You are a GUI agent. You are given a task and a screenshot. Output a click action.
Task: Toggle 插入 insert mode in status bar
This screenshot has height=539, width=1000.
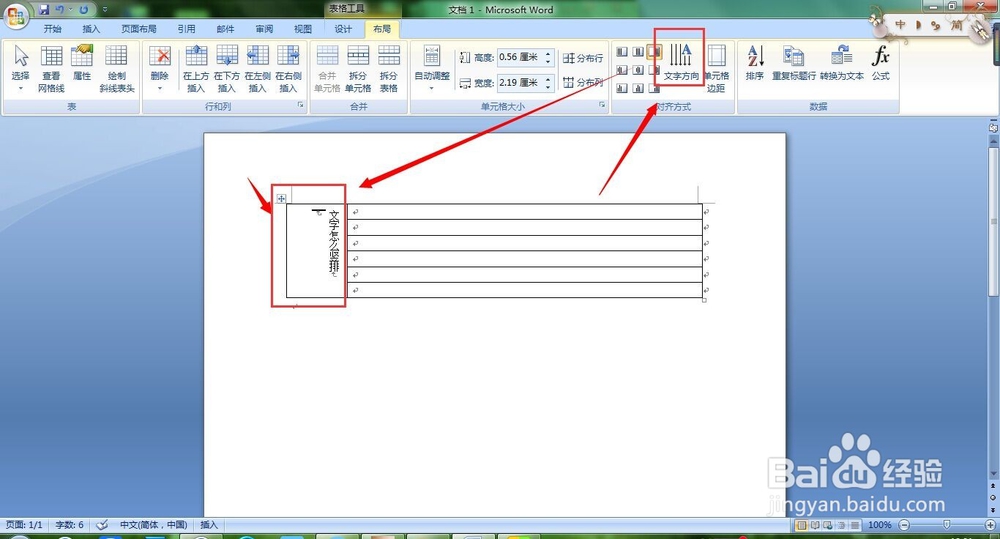tap(209, 525)
